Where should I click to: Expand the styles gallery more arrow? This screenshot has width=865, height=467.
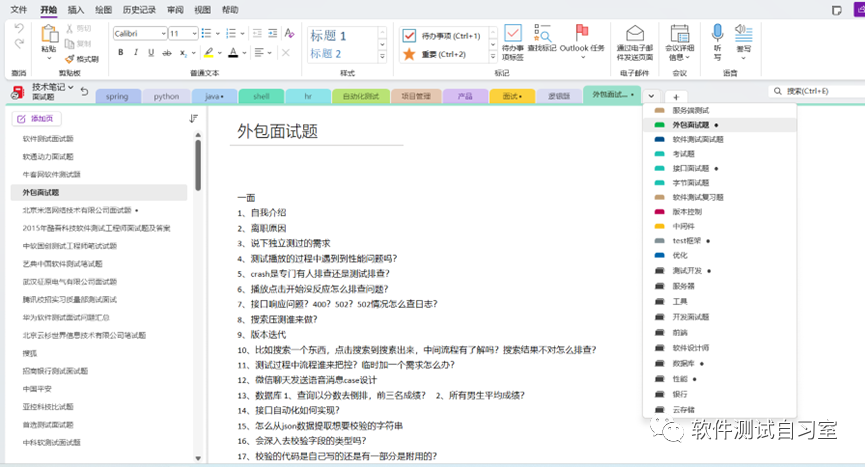382,57
